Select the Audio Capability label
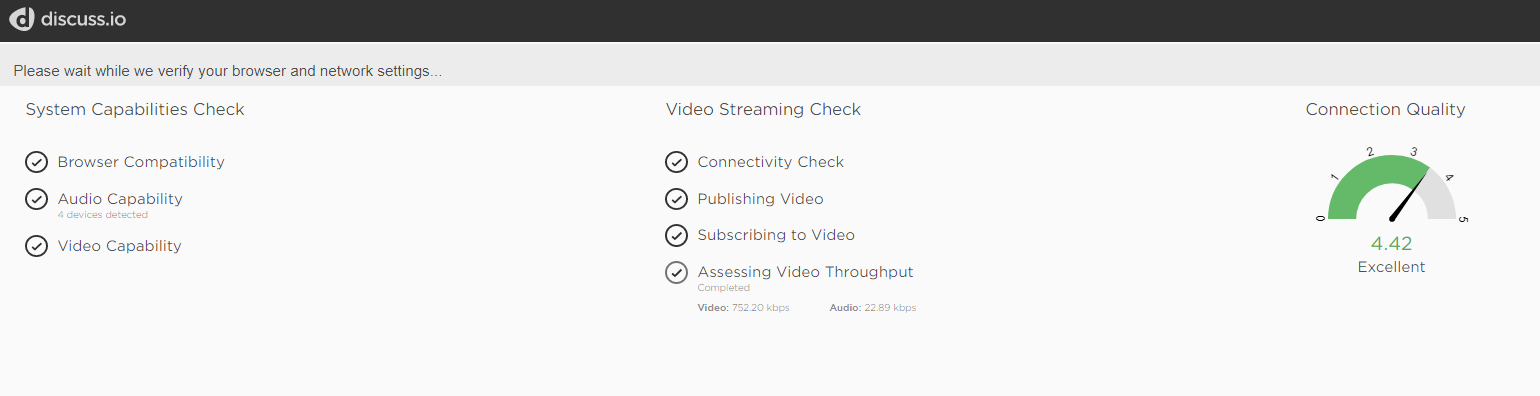This screenshot has width=1540, height=396. (x=120, y=199)
